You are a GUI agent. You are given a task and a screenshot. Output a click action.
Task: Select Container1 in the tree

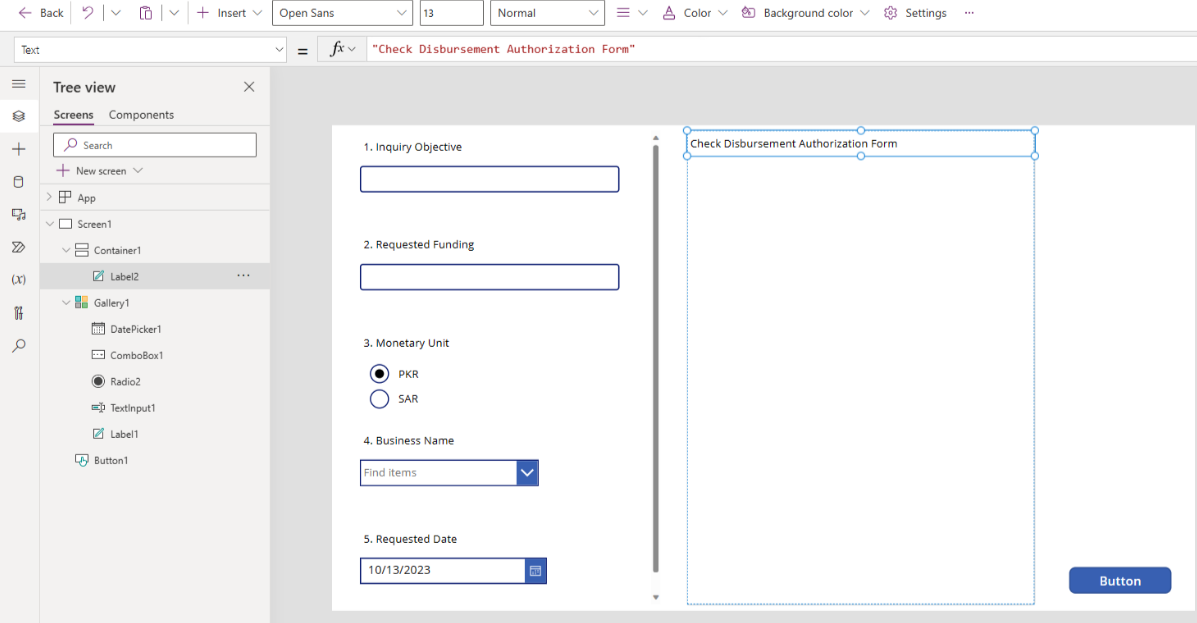point(117,250)
